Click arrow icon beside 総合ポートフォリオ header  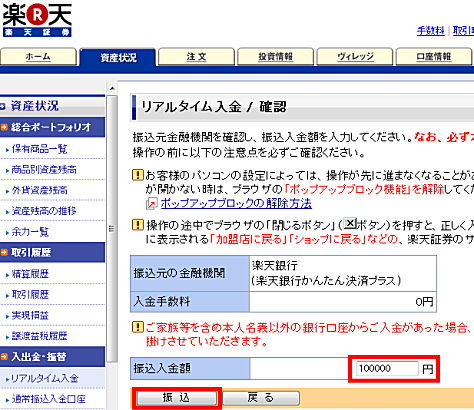point(4,127)
